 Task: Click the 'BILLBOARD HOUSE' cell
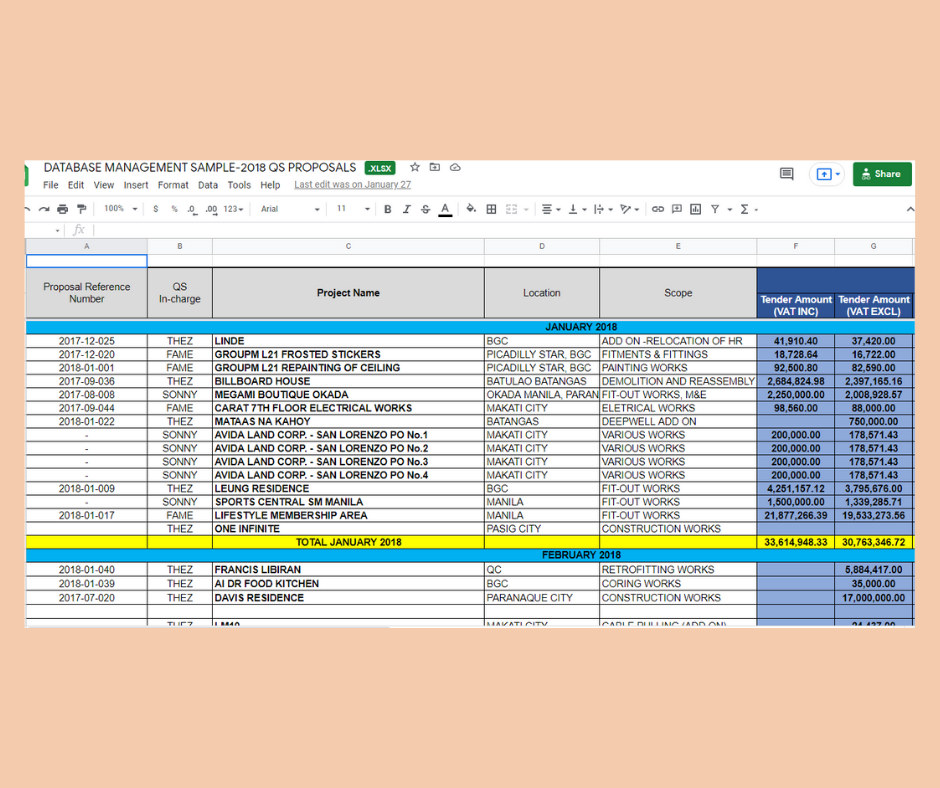pos(348,381)
